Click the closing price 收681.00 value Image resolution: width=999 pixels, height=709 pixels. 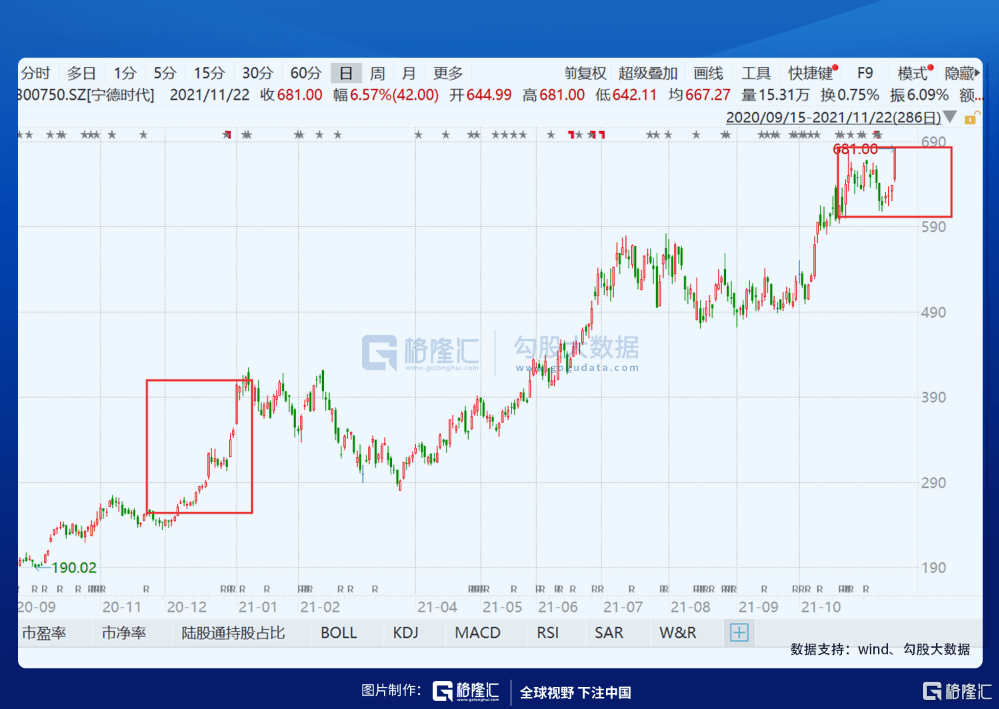point(291,95)
